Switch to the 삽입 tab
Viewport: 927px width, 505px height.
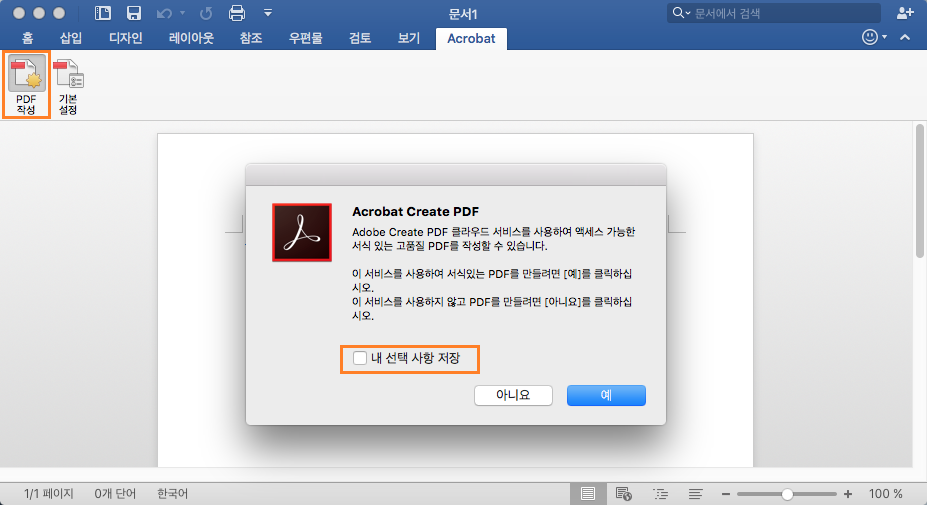(x=71, y=38)
